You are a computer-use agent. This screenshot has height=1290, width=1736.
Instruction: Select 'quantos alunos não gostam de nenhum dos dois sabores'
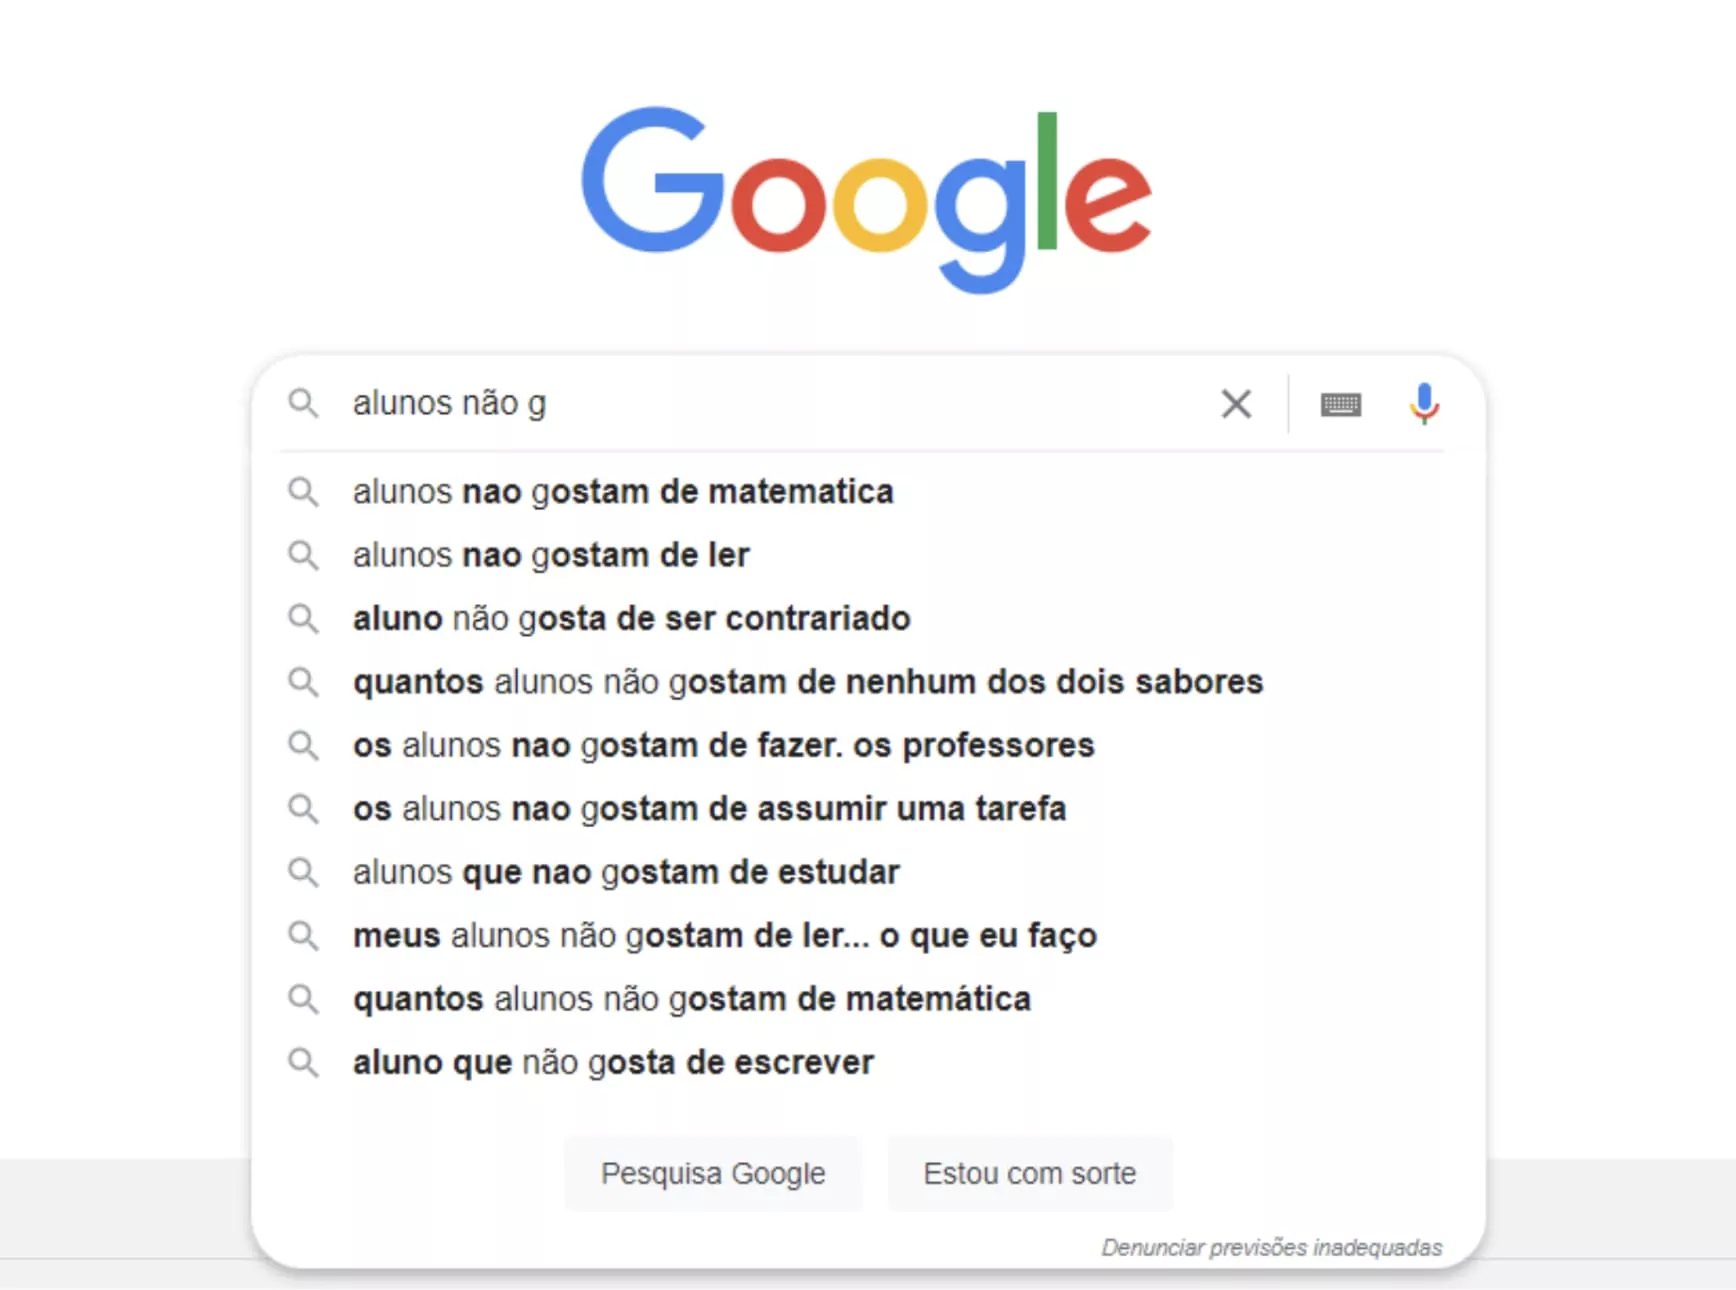pyautogui.click(x=866, y=682)
